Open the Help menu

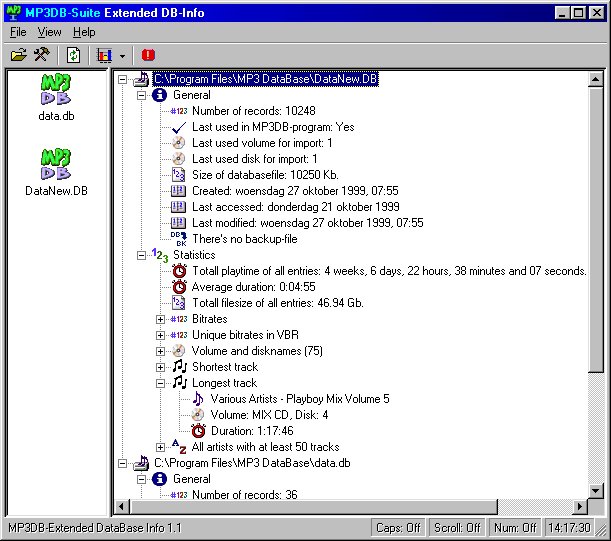84,32
